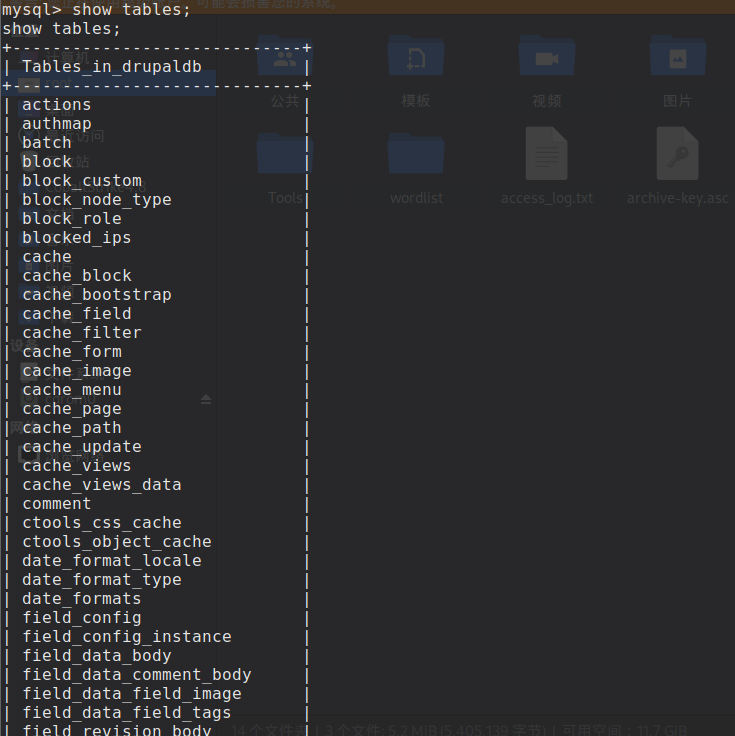Screen dimensions: 735x736
Task: Open the Tools folder icon
Action: 285,153
